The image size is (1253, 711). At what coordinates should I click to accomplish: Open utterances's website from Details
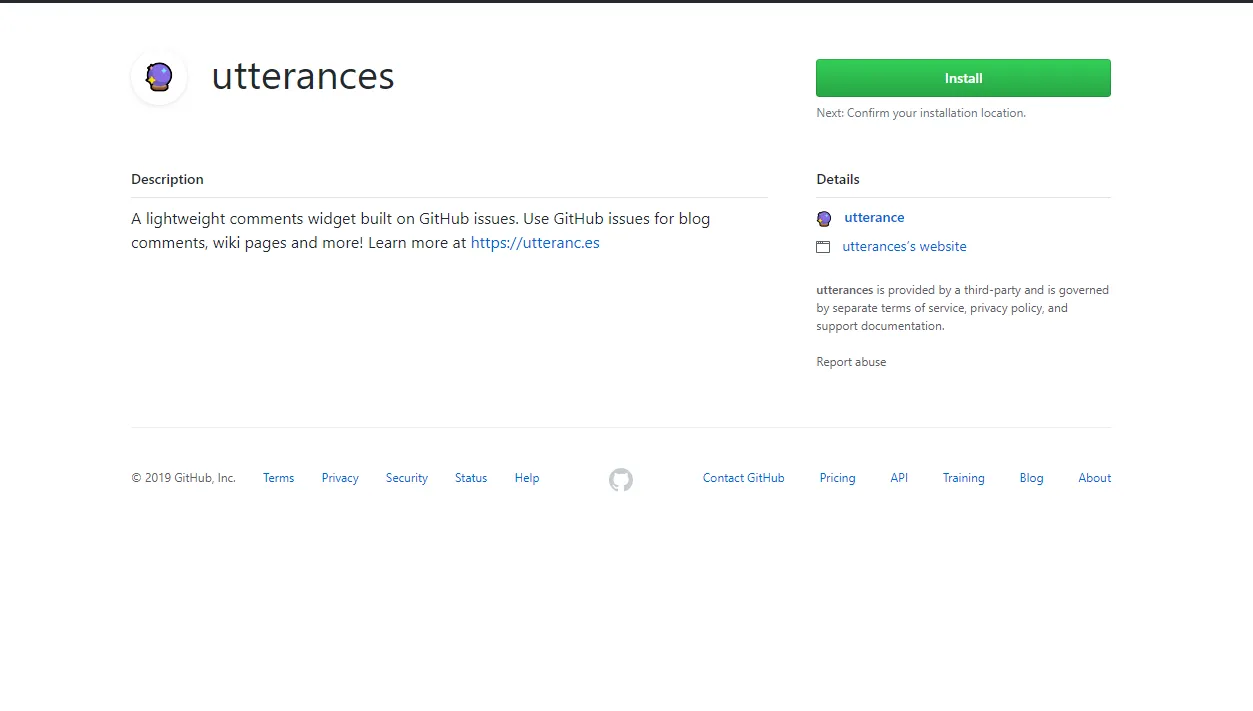pos(904,246)
